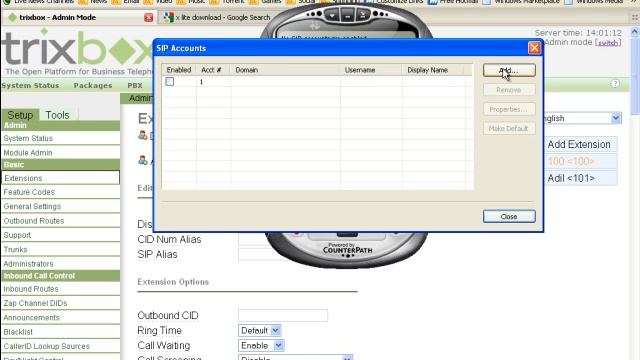640x360 pixels.
Task: Click Add Extension in the right panel
Action: tap(579, 144)
